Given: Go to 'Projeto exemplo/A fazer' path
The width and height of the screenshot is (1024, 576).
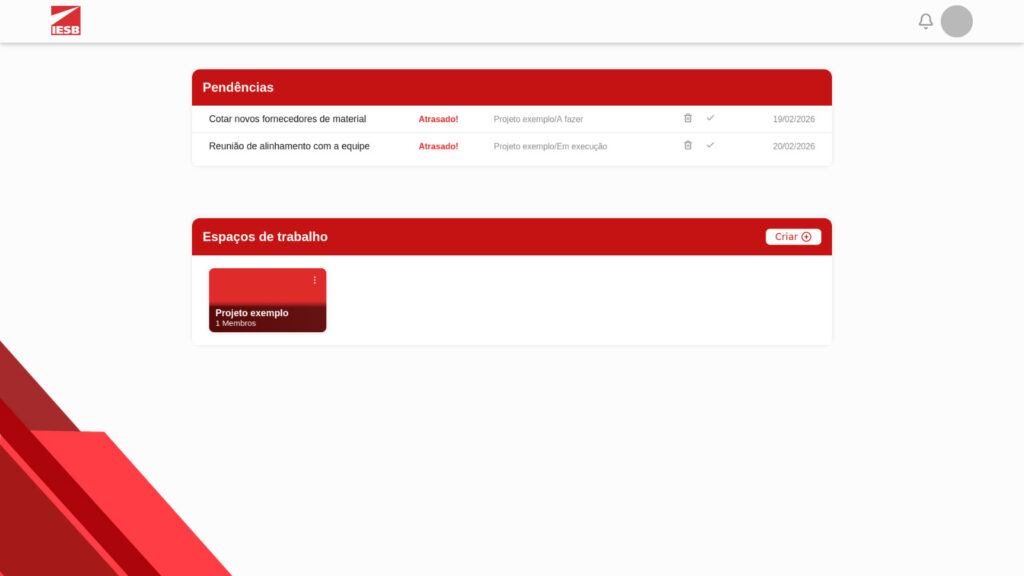Looking at the screenshot, I should click(538, 119).
